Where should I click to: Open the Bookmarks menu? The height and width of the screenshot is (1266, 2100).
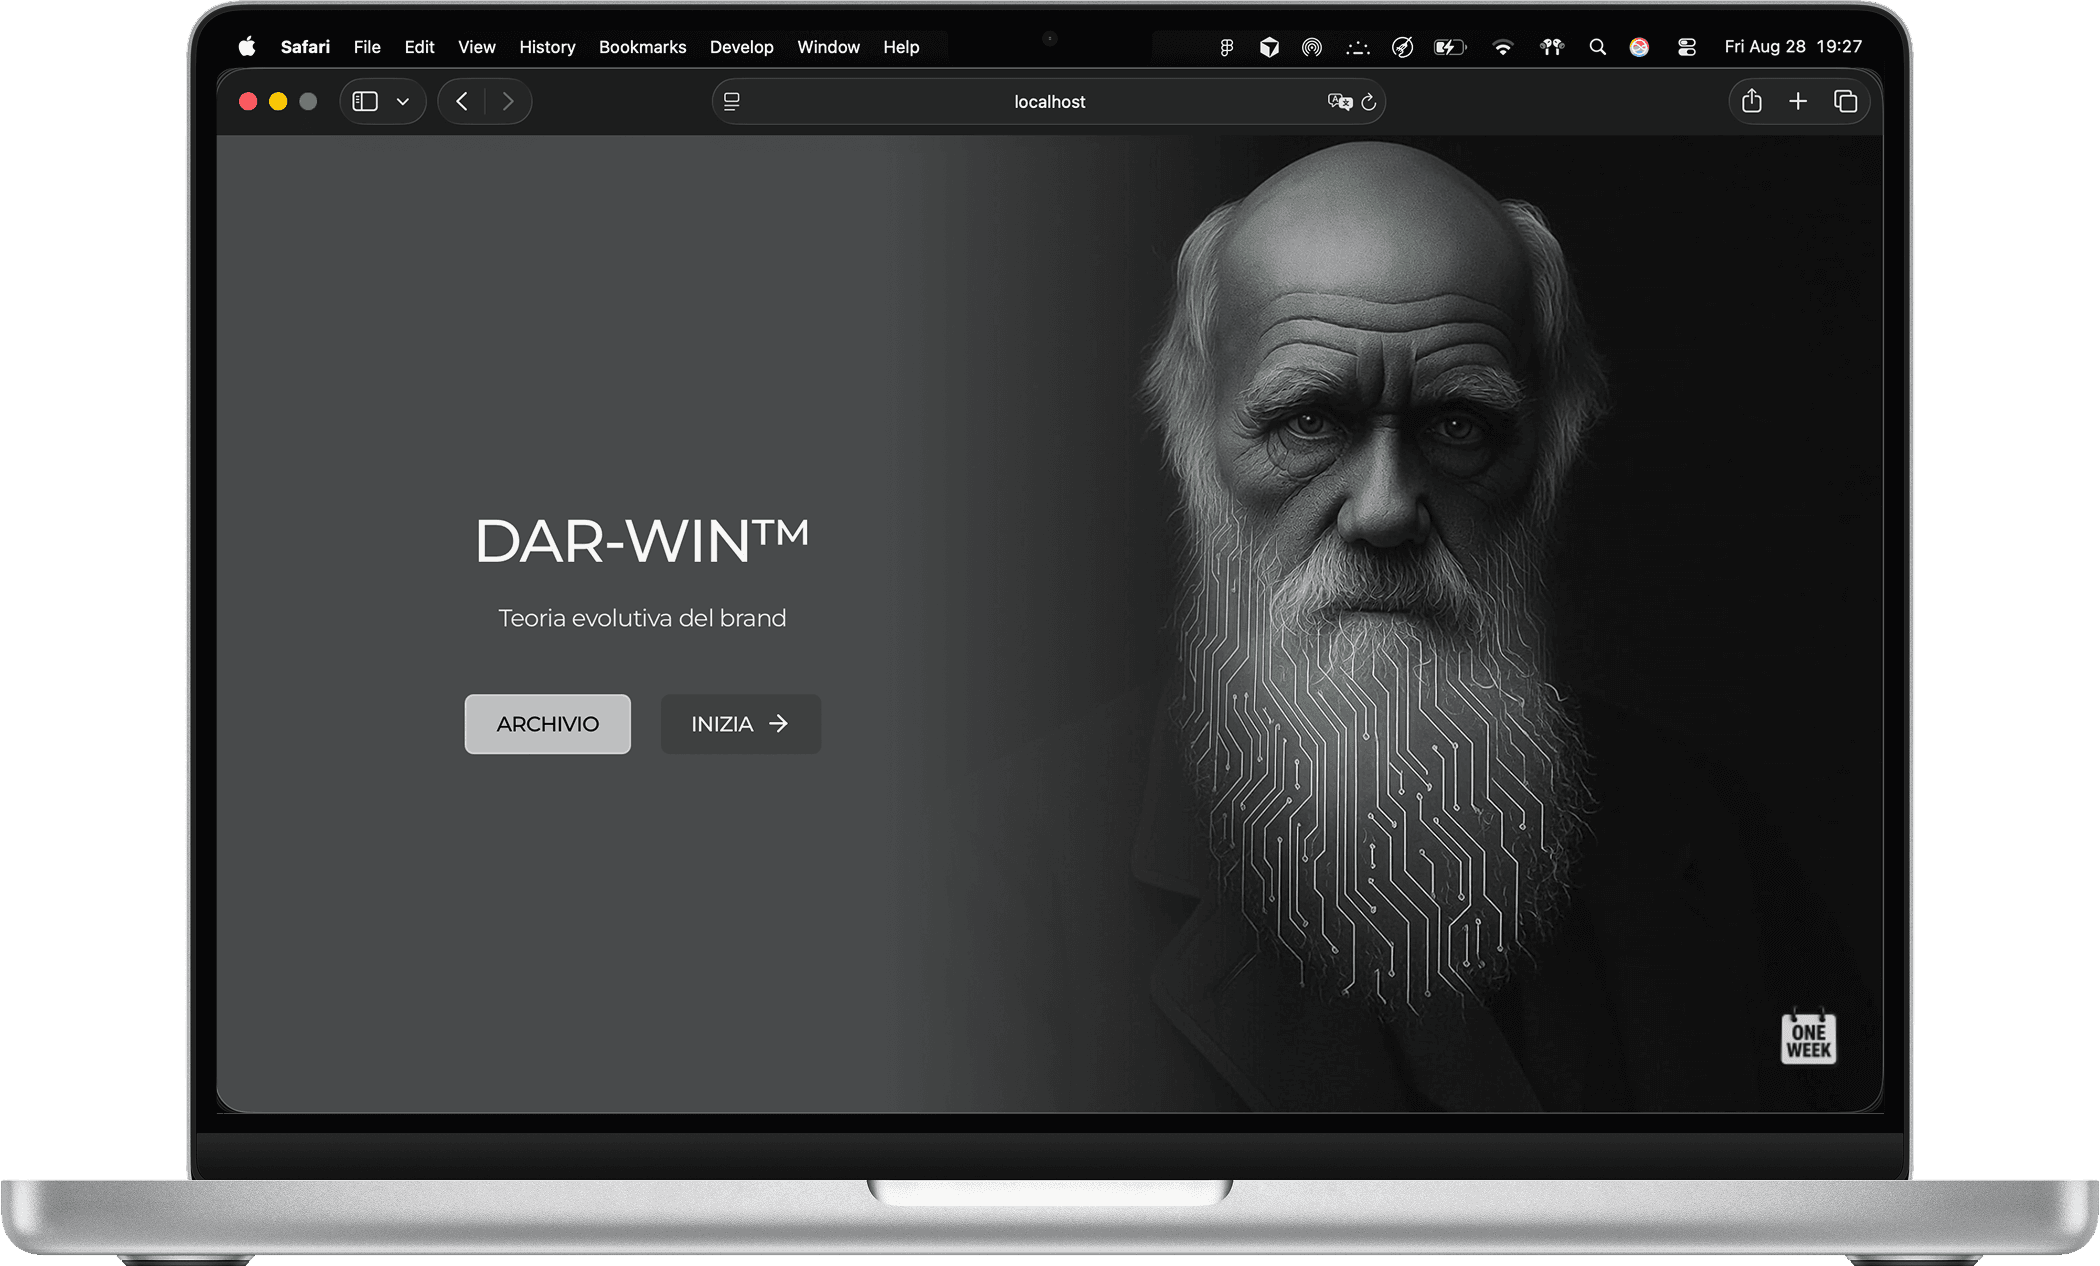click(x=642, y=47)
